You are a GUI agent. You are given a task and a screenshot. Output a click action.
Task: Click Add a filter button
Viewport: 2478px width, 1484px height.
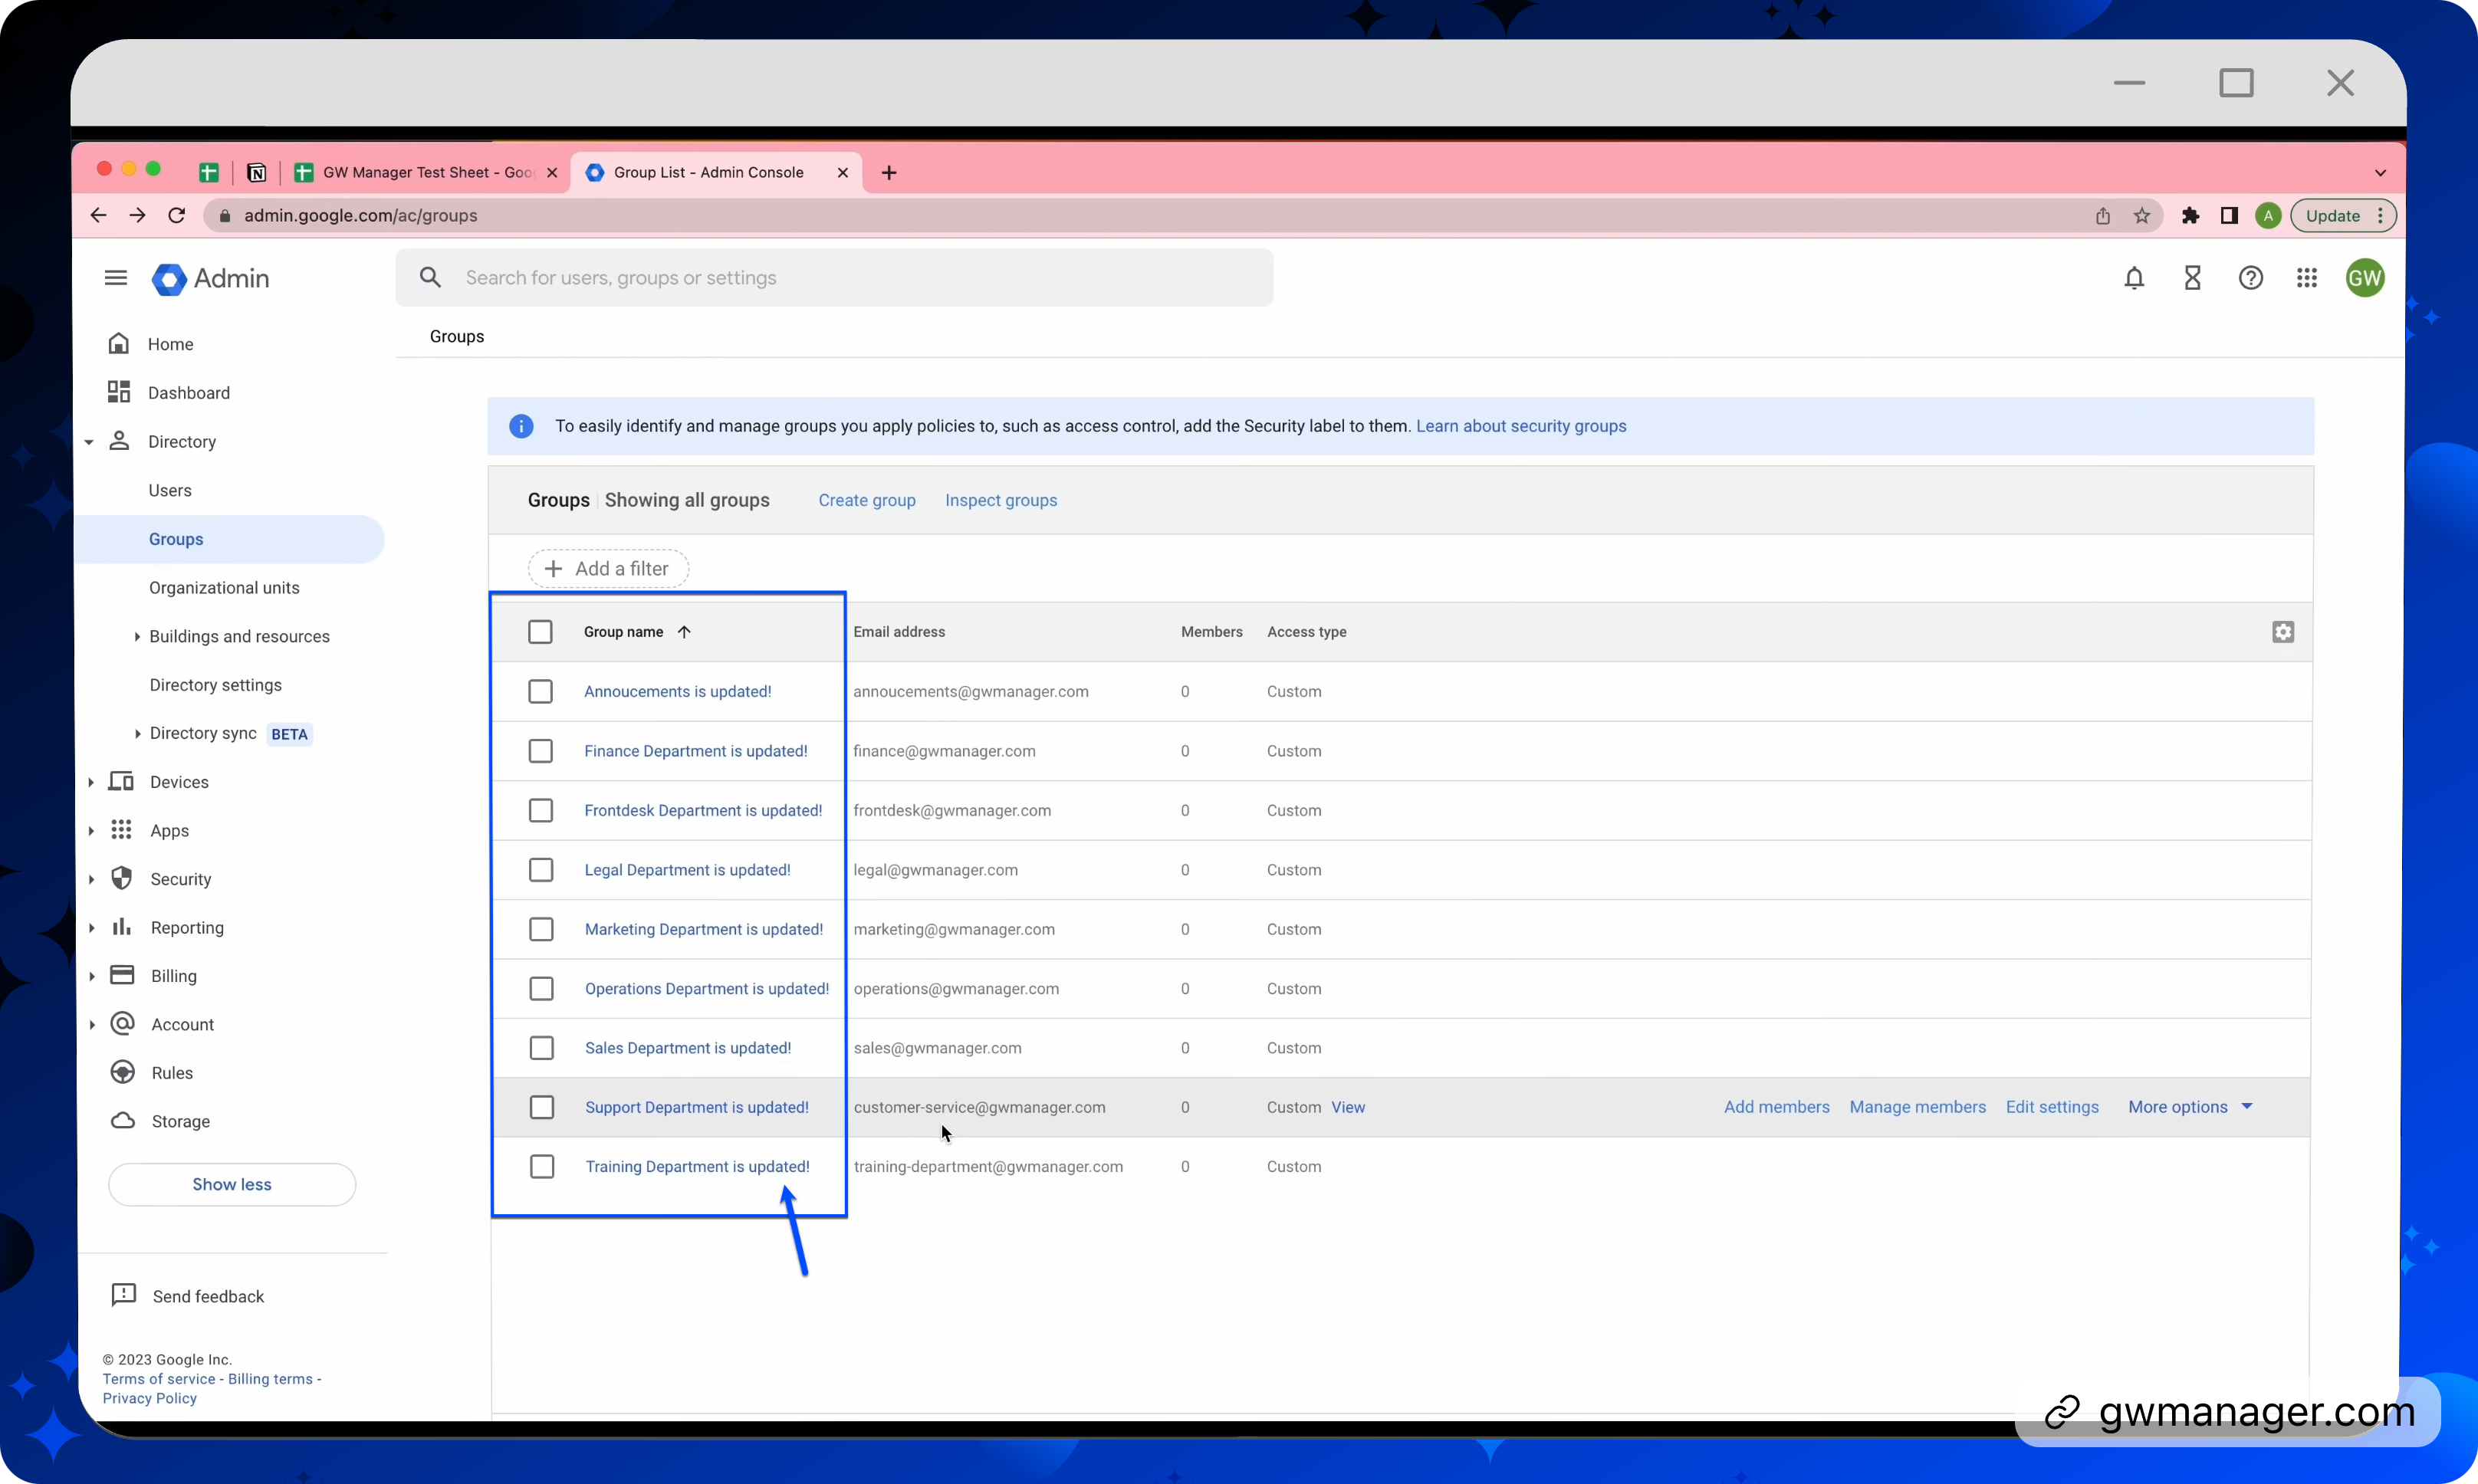click(608, 568)
